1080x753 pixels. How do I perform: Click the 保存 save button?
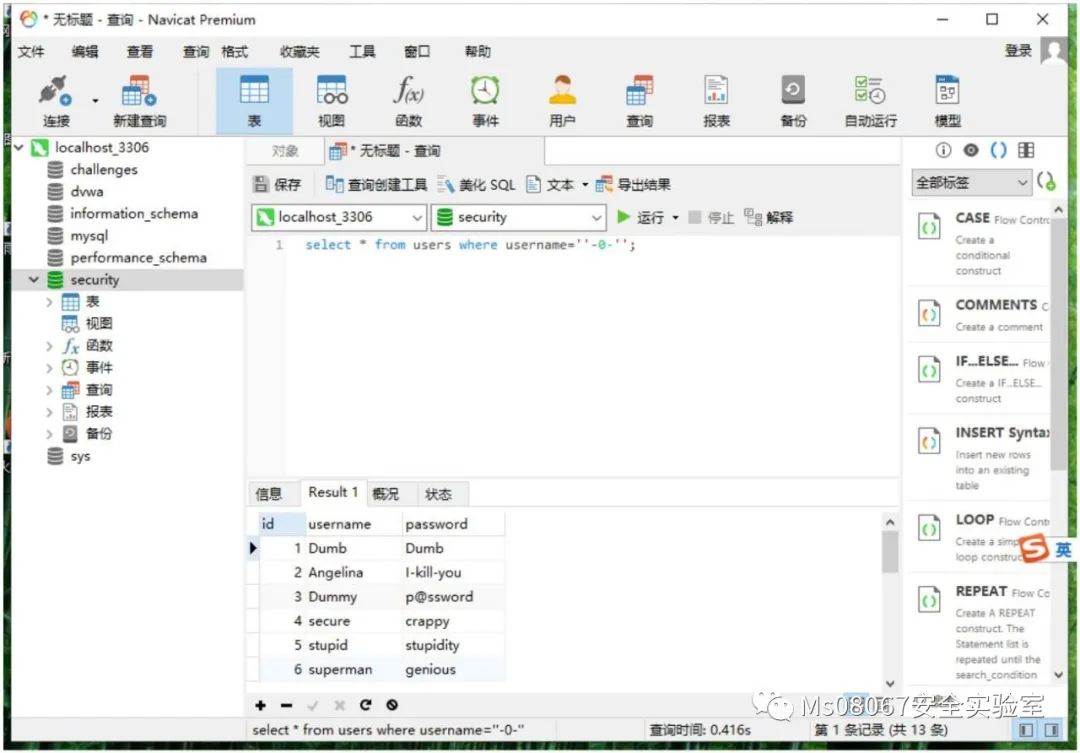[x=278, y=184]
